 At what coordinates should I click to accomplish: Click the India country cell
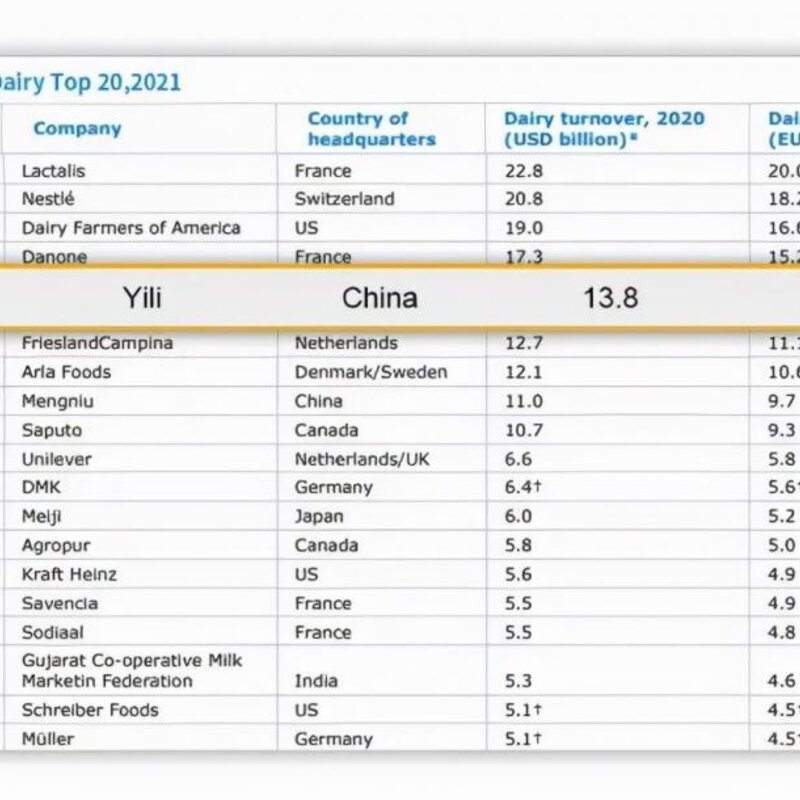point(317,682)
